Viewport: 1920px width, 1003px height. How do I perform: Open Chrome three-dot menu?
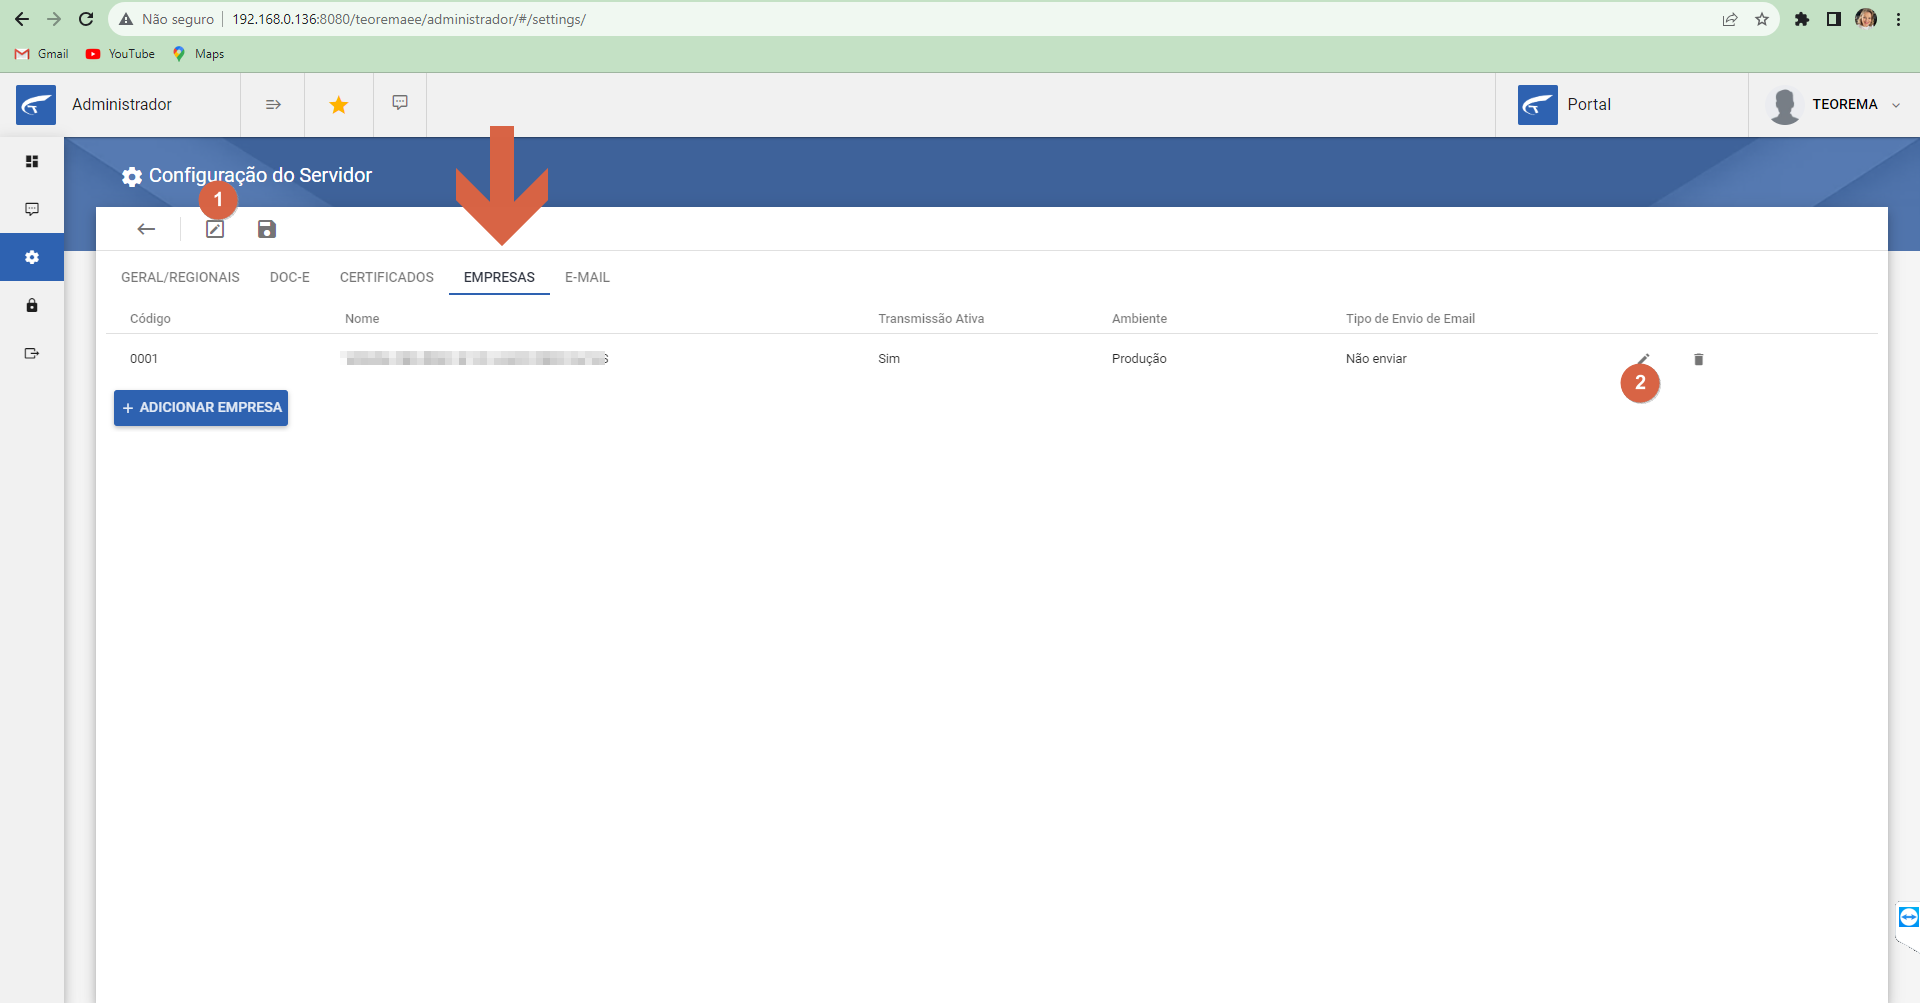[1898, 19]
